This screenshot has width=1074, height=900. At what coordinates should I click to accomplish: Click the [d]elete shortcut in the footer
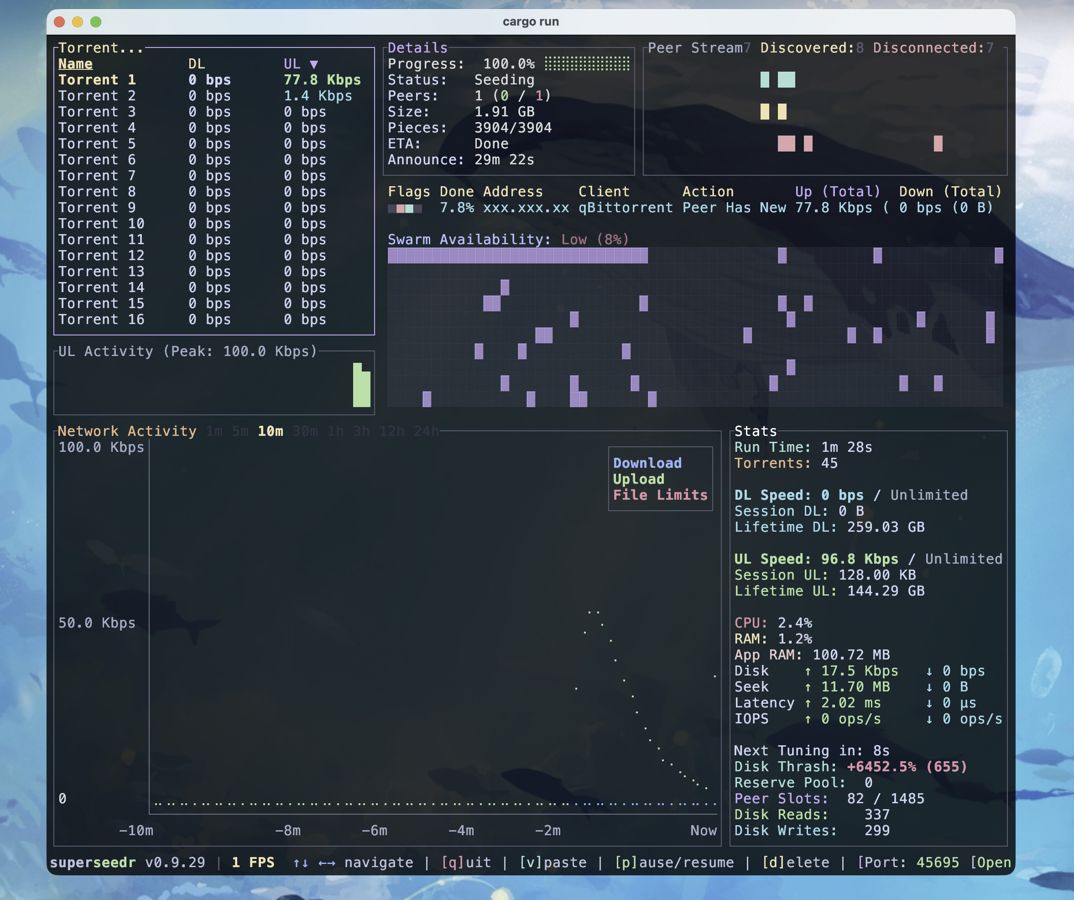[795, 862]
